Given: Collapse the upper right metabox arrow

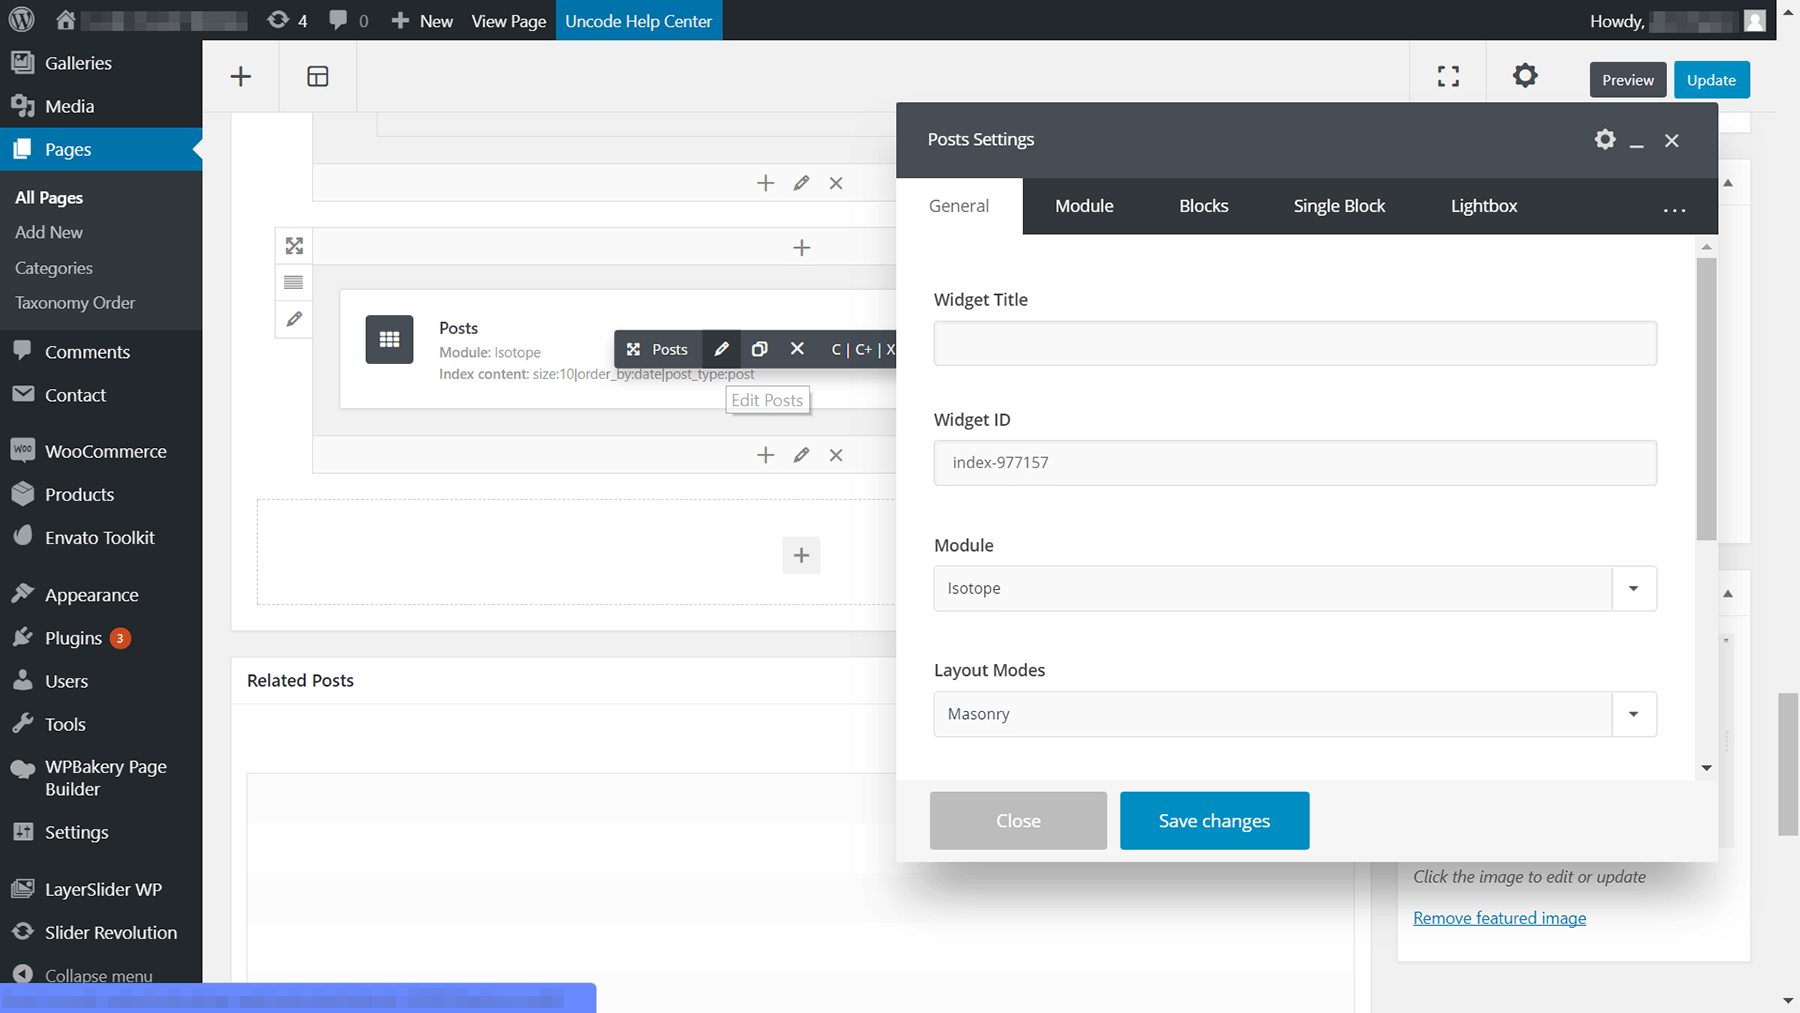Looking at the screenshot, I should [x=1728, y=183].
